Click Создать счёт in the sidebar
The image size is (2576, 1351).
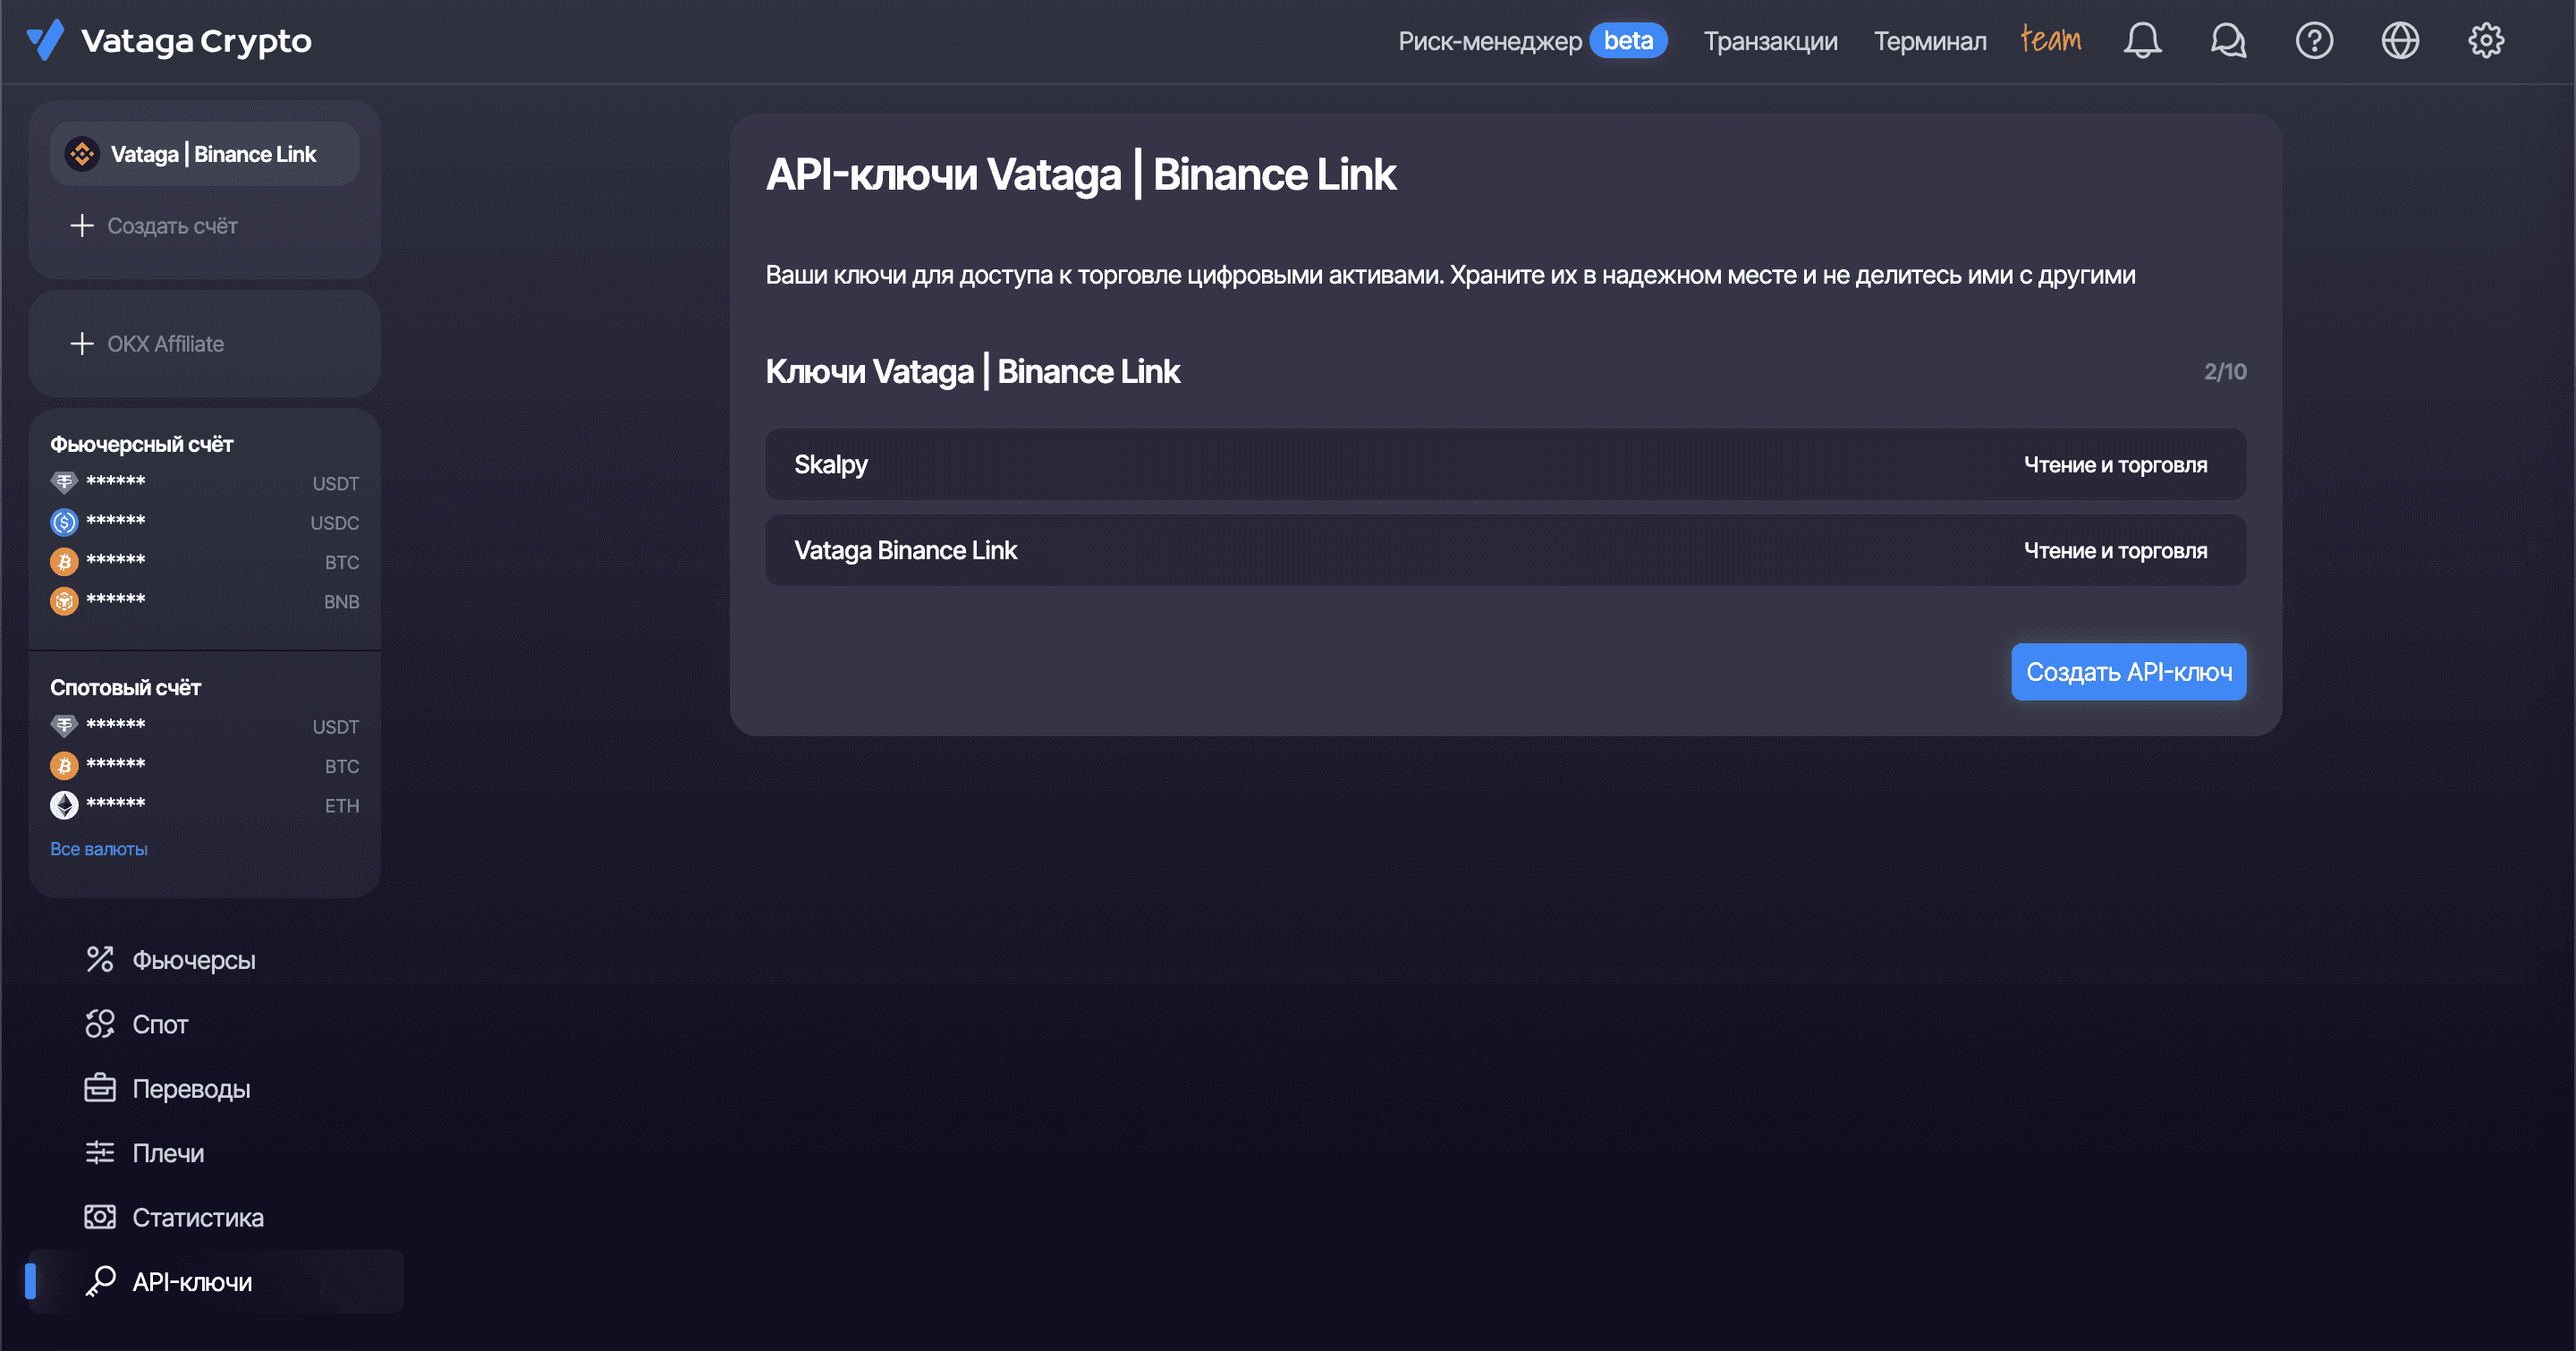[x=172, y=225]
